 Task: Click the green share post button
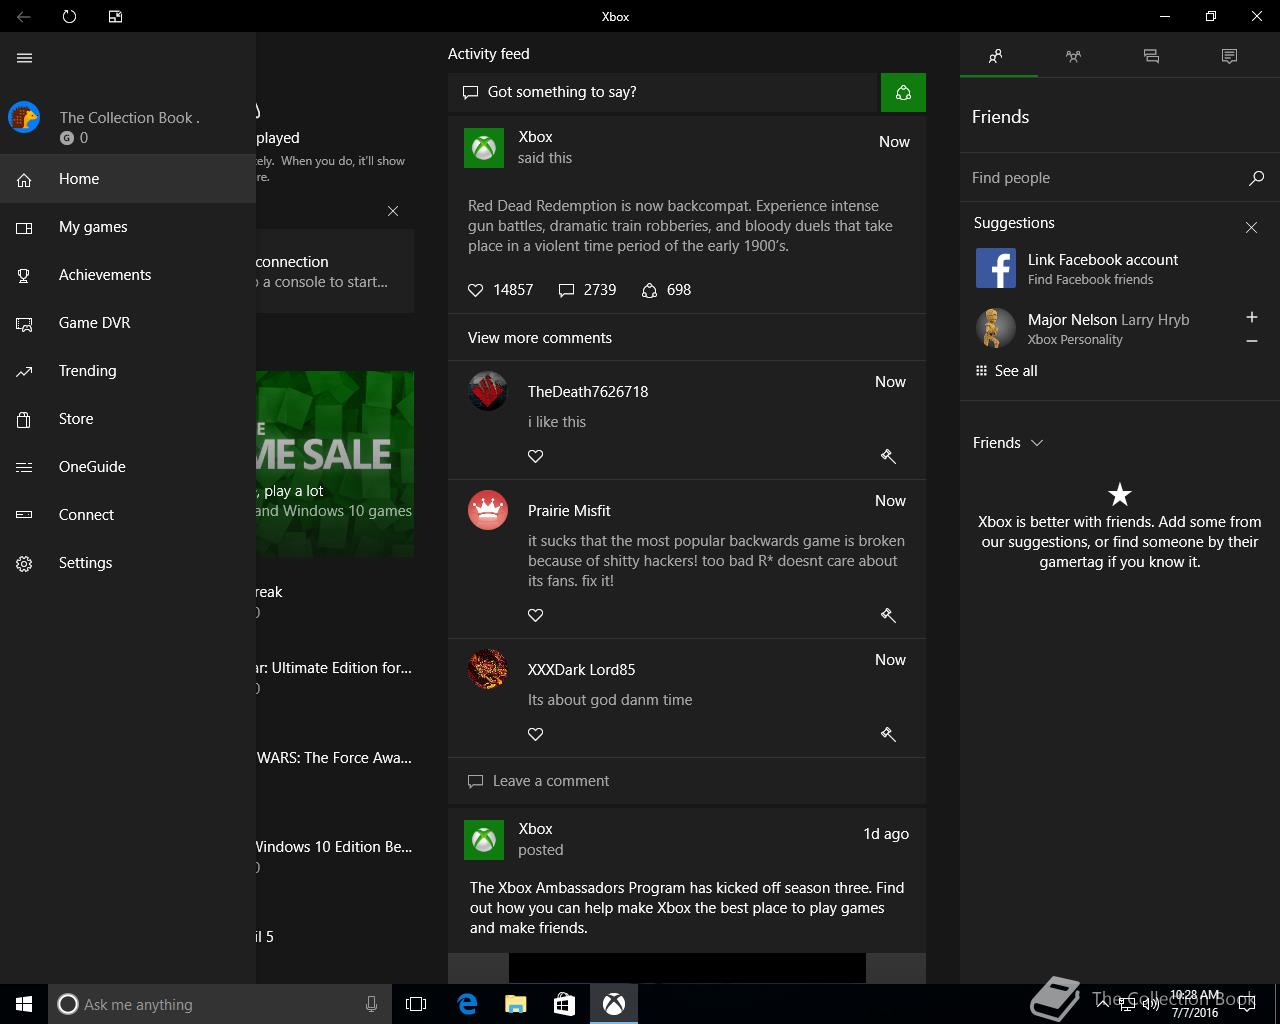903,92
